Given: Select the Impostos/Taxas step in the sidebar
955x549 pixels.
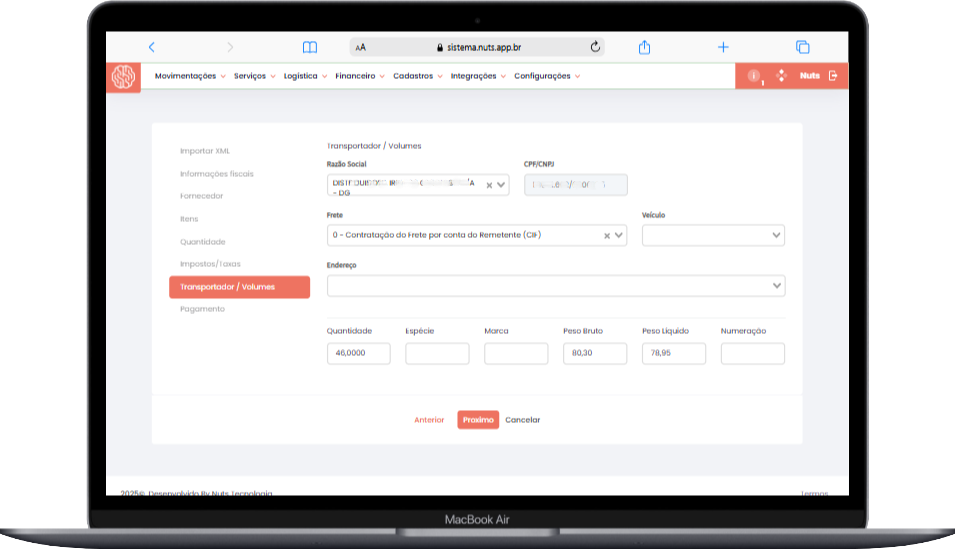Looking at the screenshot, I should click(210, 264).
